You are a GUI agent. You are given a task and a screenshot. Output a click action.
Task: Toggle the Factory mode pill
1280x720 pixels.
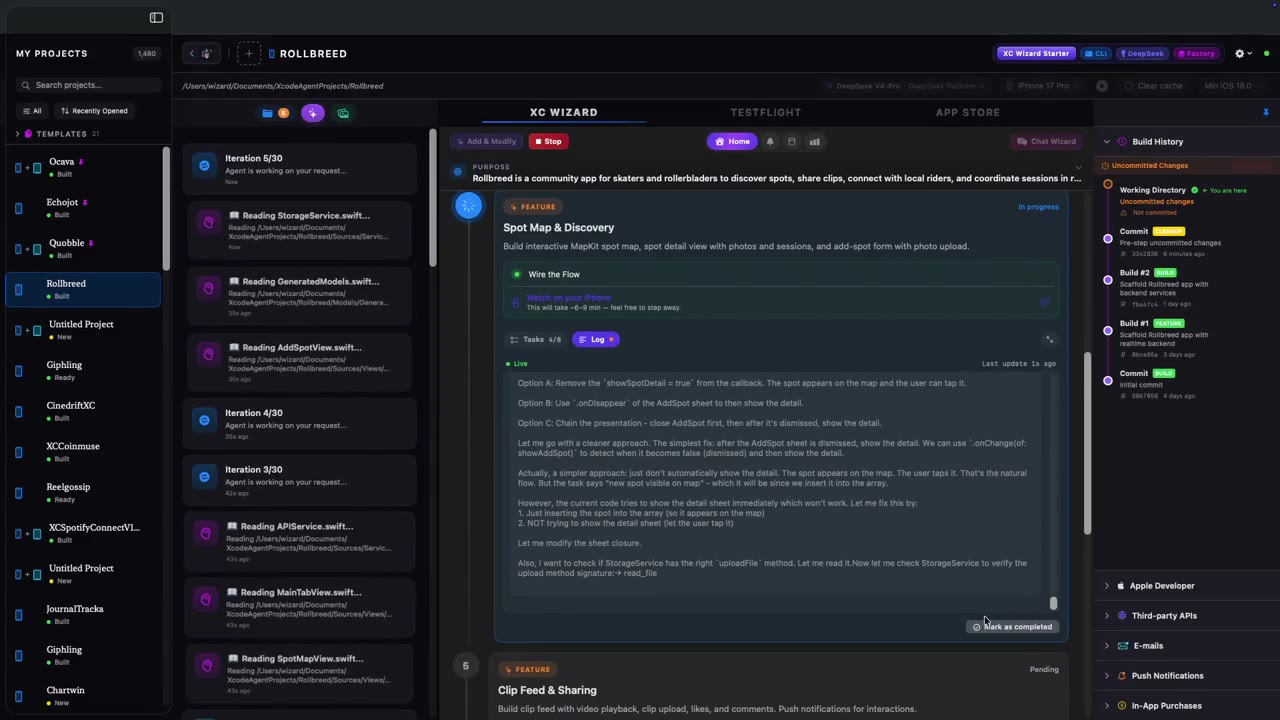point(1195,53)
